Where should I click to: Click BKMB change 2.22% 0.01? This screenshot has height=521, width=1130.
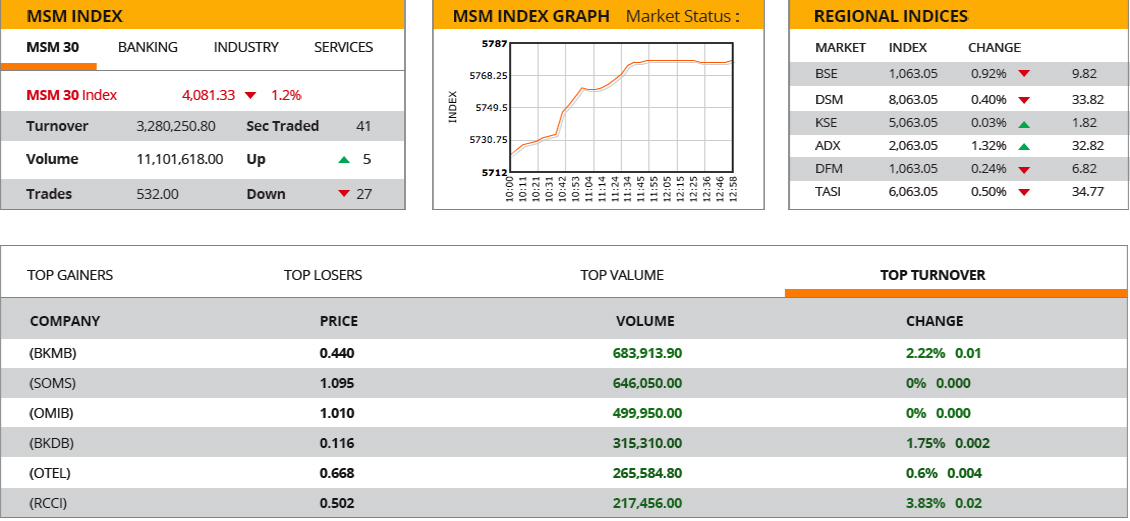coord(943,353)
